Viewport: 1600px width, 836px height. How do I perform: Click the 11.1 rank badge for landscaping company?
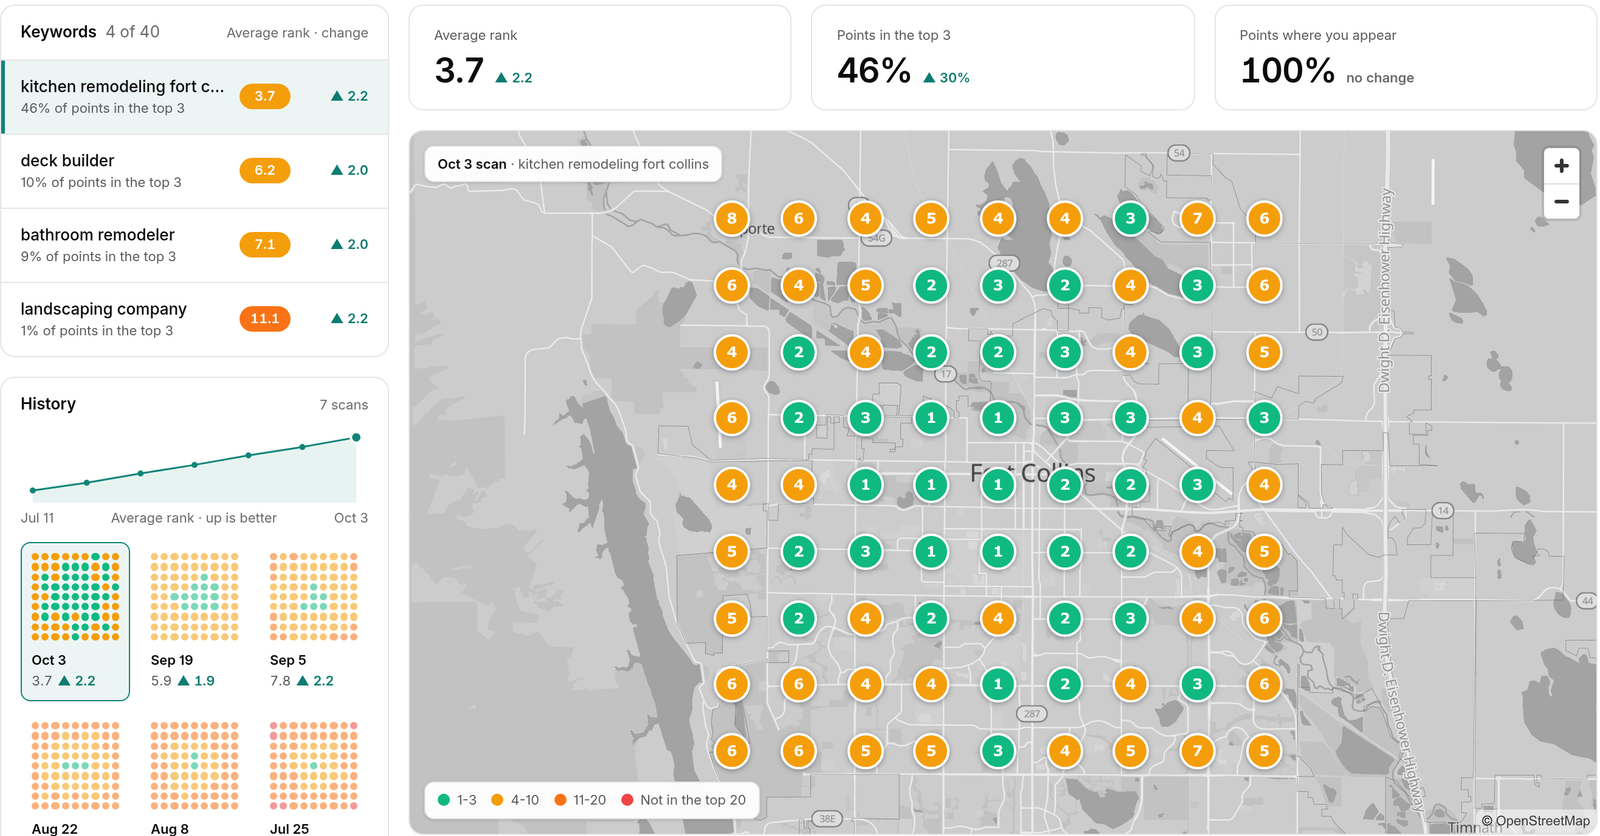click(x=265, y=318)
